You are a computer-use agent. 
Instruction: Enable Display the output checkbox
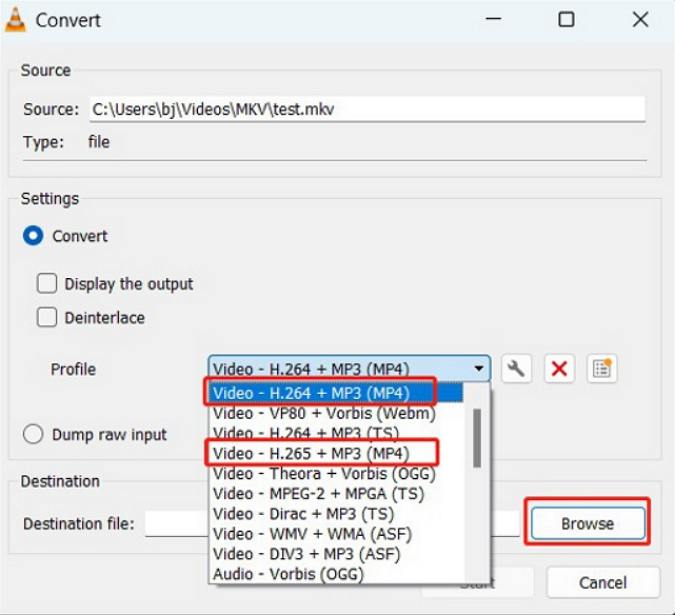point(47,284)
